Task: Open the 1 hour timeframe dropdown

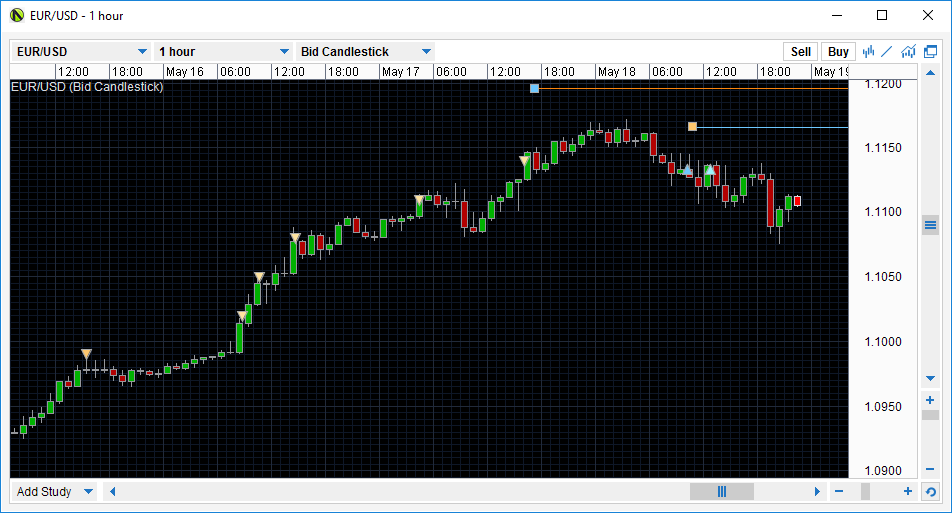Action: tap(223, 52)
